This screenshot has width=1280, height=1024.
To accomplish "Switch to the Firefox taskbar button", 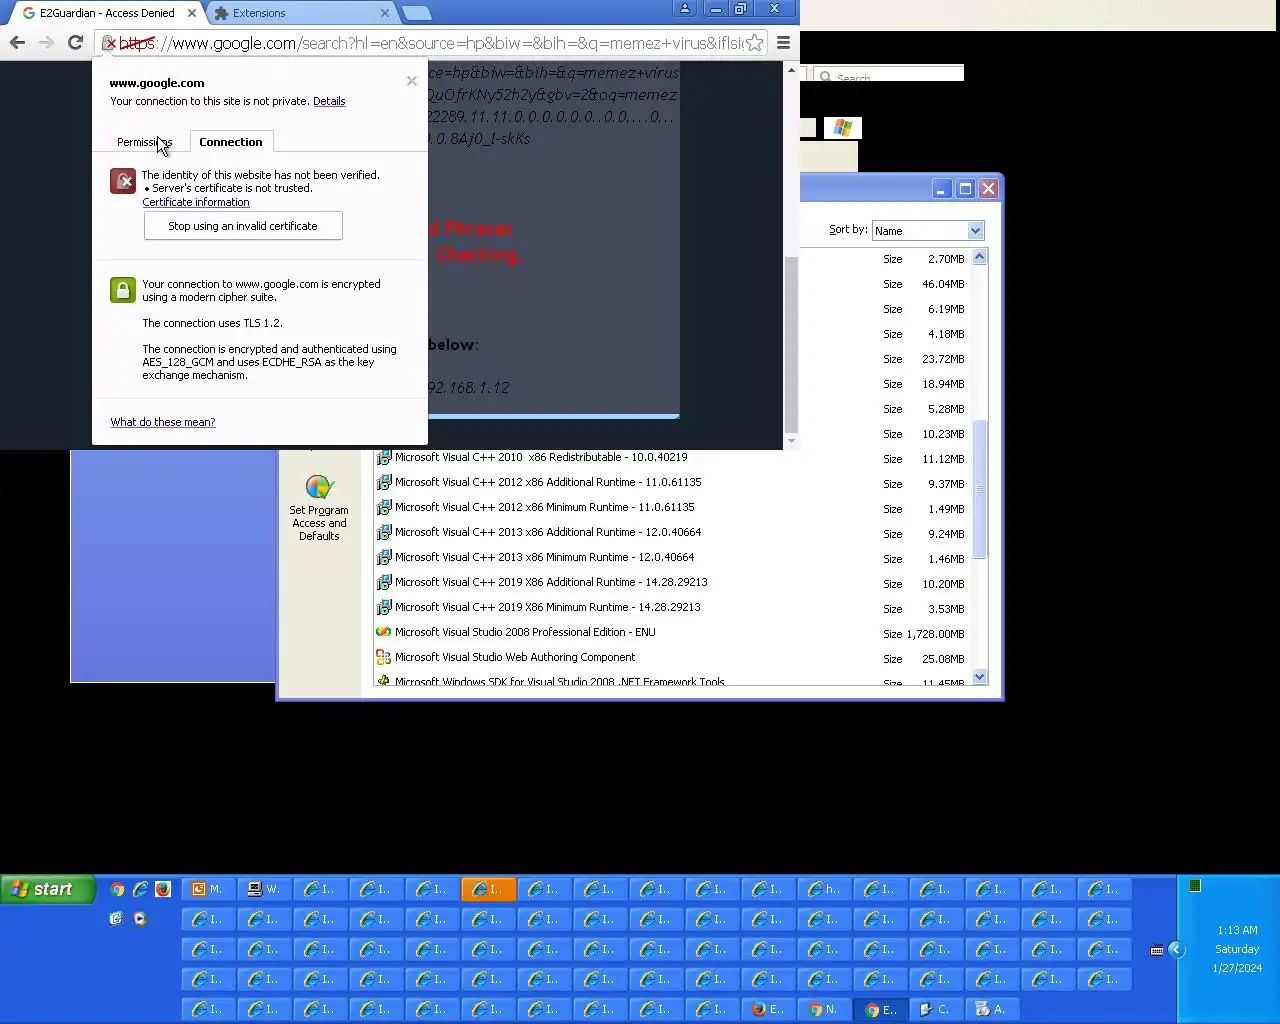I will tap(768, 1009).
